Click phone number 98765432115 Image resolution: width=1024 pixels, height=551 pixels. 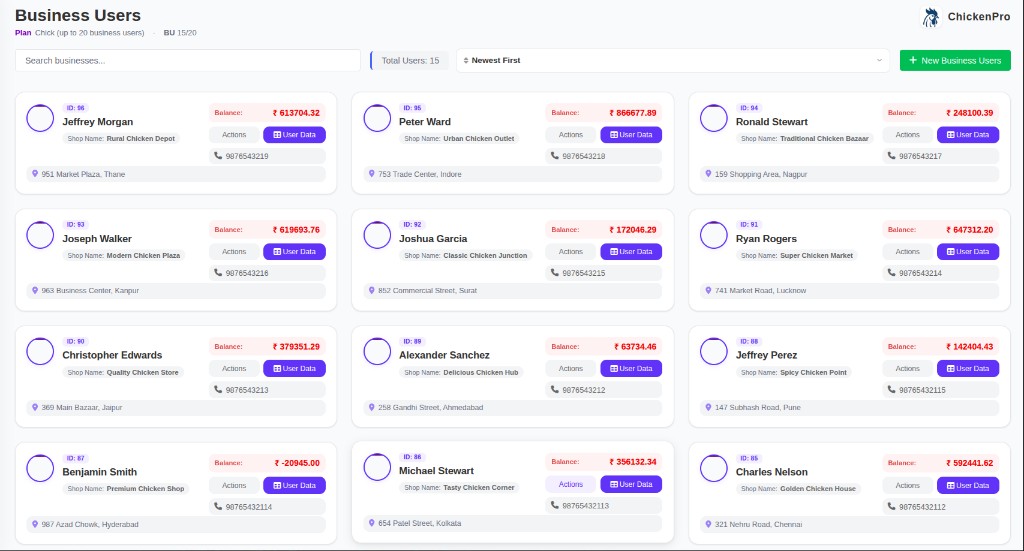pos(922,390)
